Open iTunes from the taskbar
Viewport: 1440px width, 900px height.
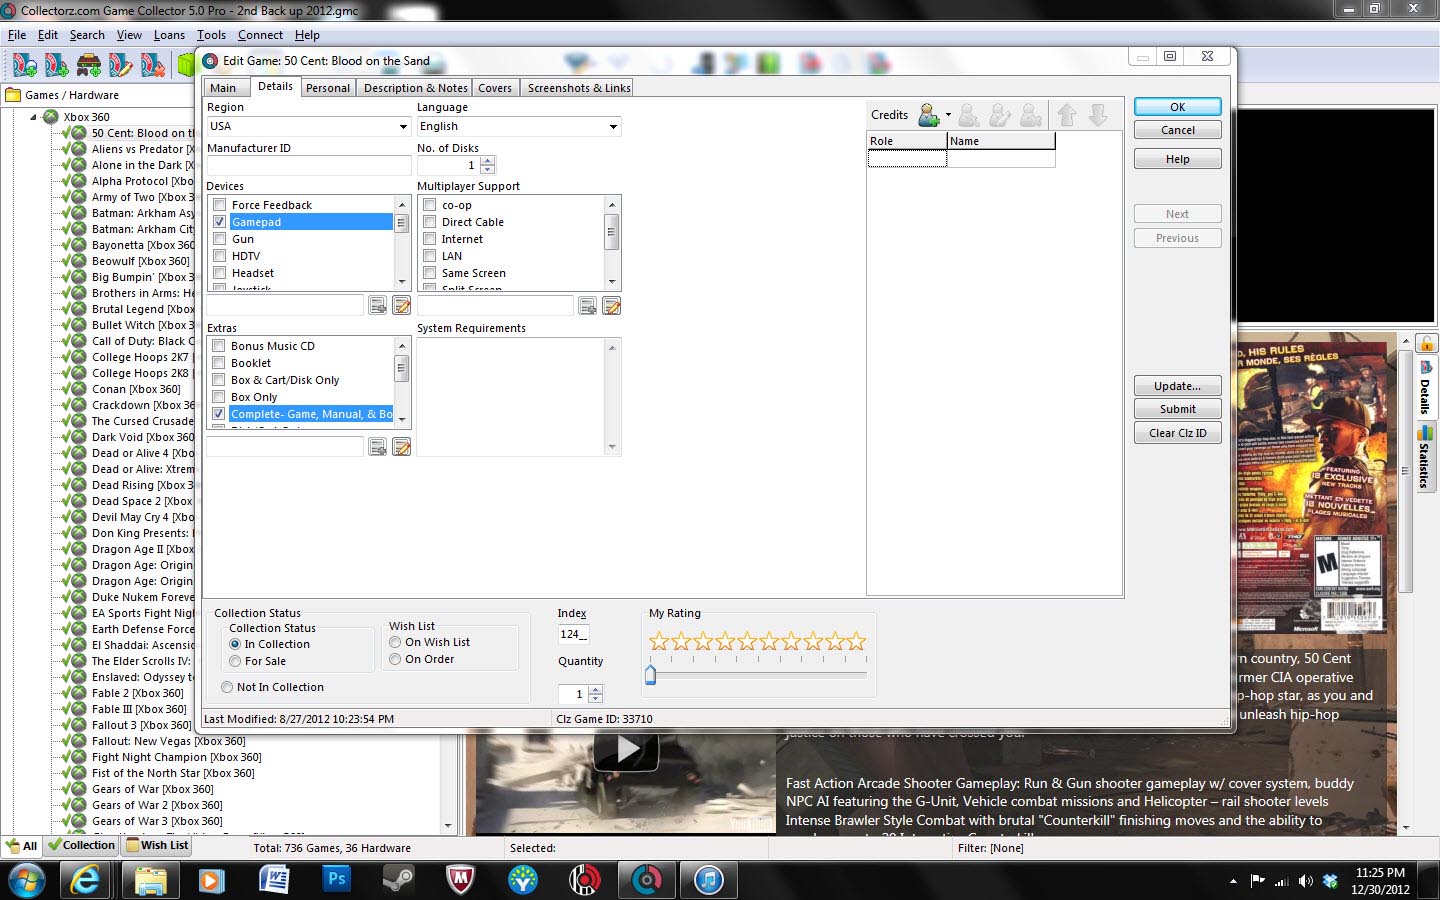(709, 880)
